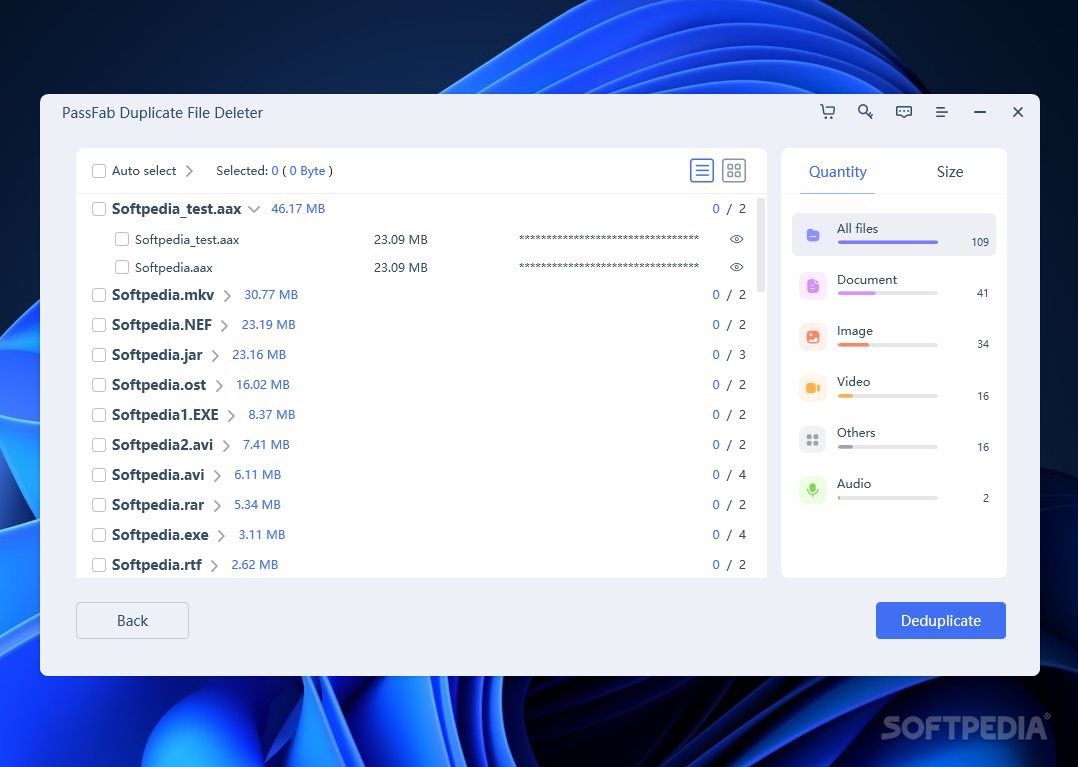This screenshot has width=1078, height=767.
Task: Check the Softpedia.aax file checkbox
Action: [122, 267]
